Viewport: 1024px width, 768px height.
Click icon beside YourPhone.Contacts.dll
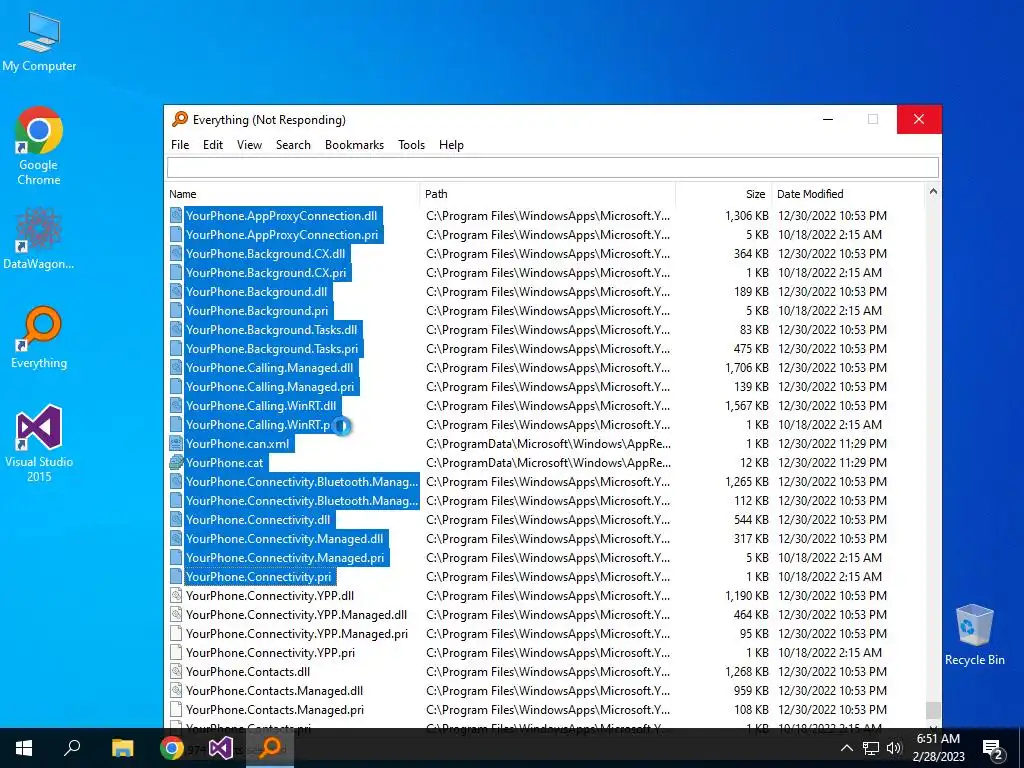pyautogui.click(x=176, y=671)
